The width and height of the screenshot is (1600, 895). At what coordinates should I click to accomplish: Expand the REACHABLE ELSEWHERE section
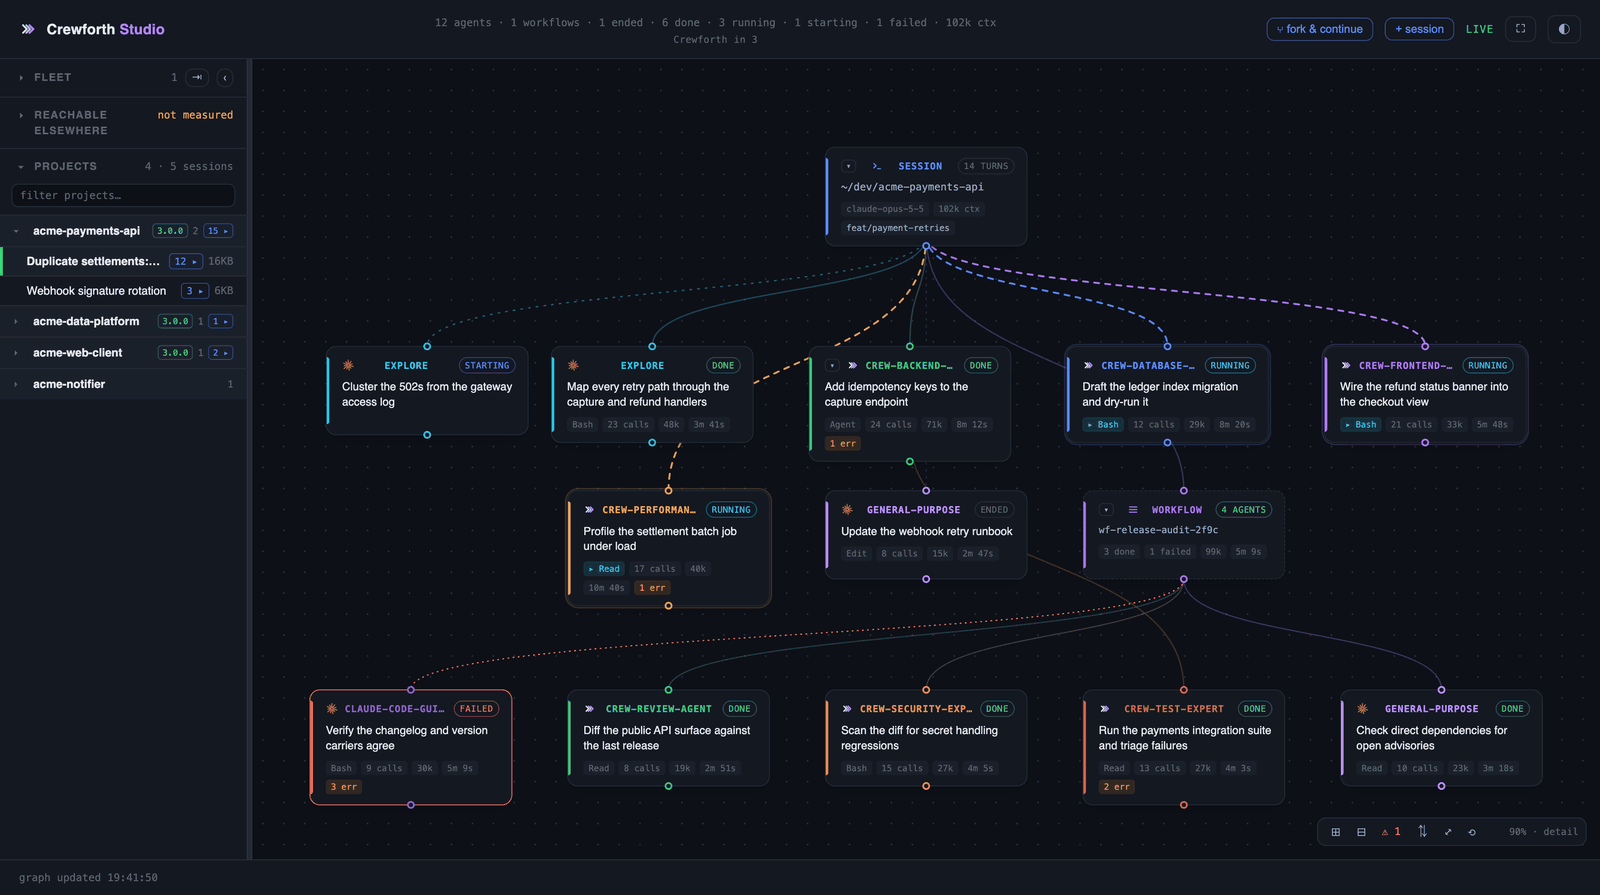click(21, 115)
